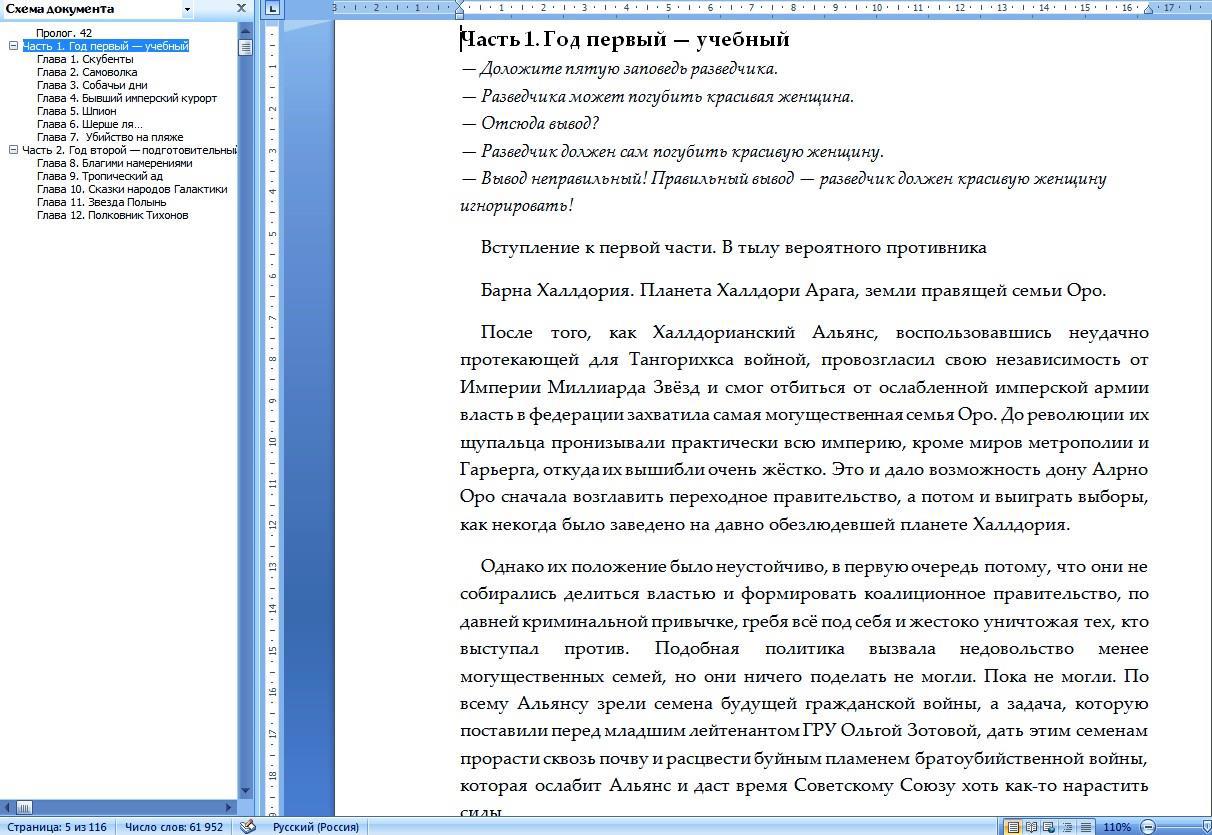Jump to Пролог. 42 in document map
Screen dimensions: 1212x835
click(x=64, y=33)
